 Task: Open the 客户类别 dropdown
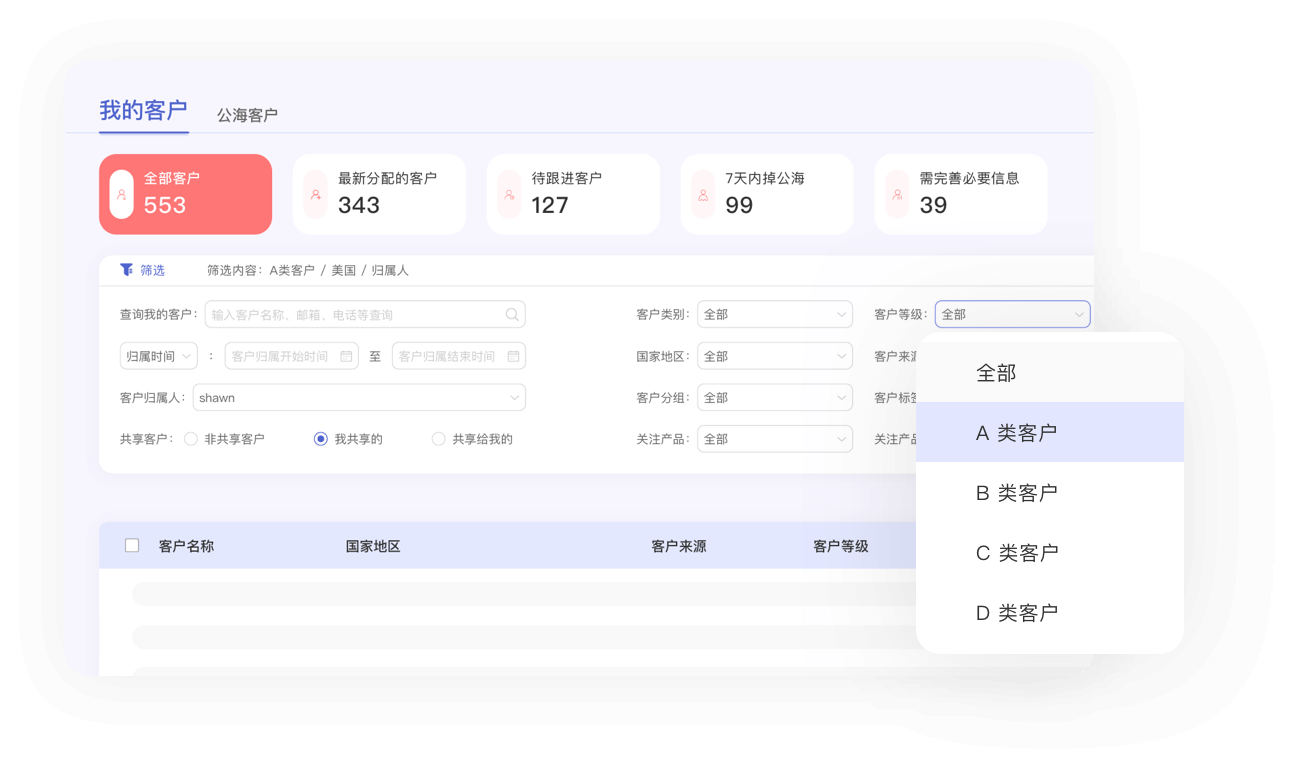(x=774, y=315)
